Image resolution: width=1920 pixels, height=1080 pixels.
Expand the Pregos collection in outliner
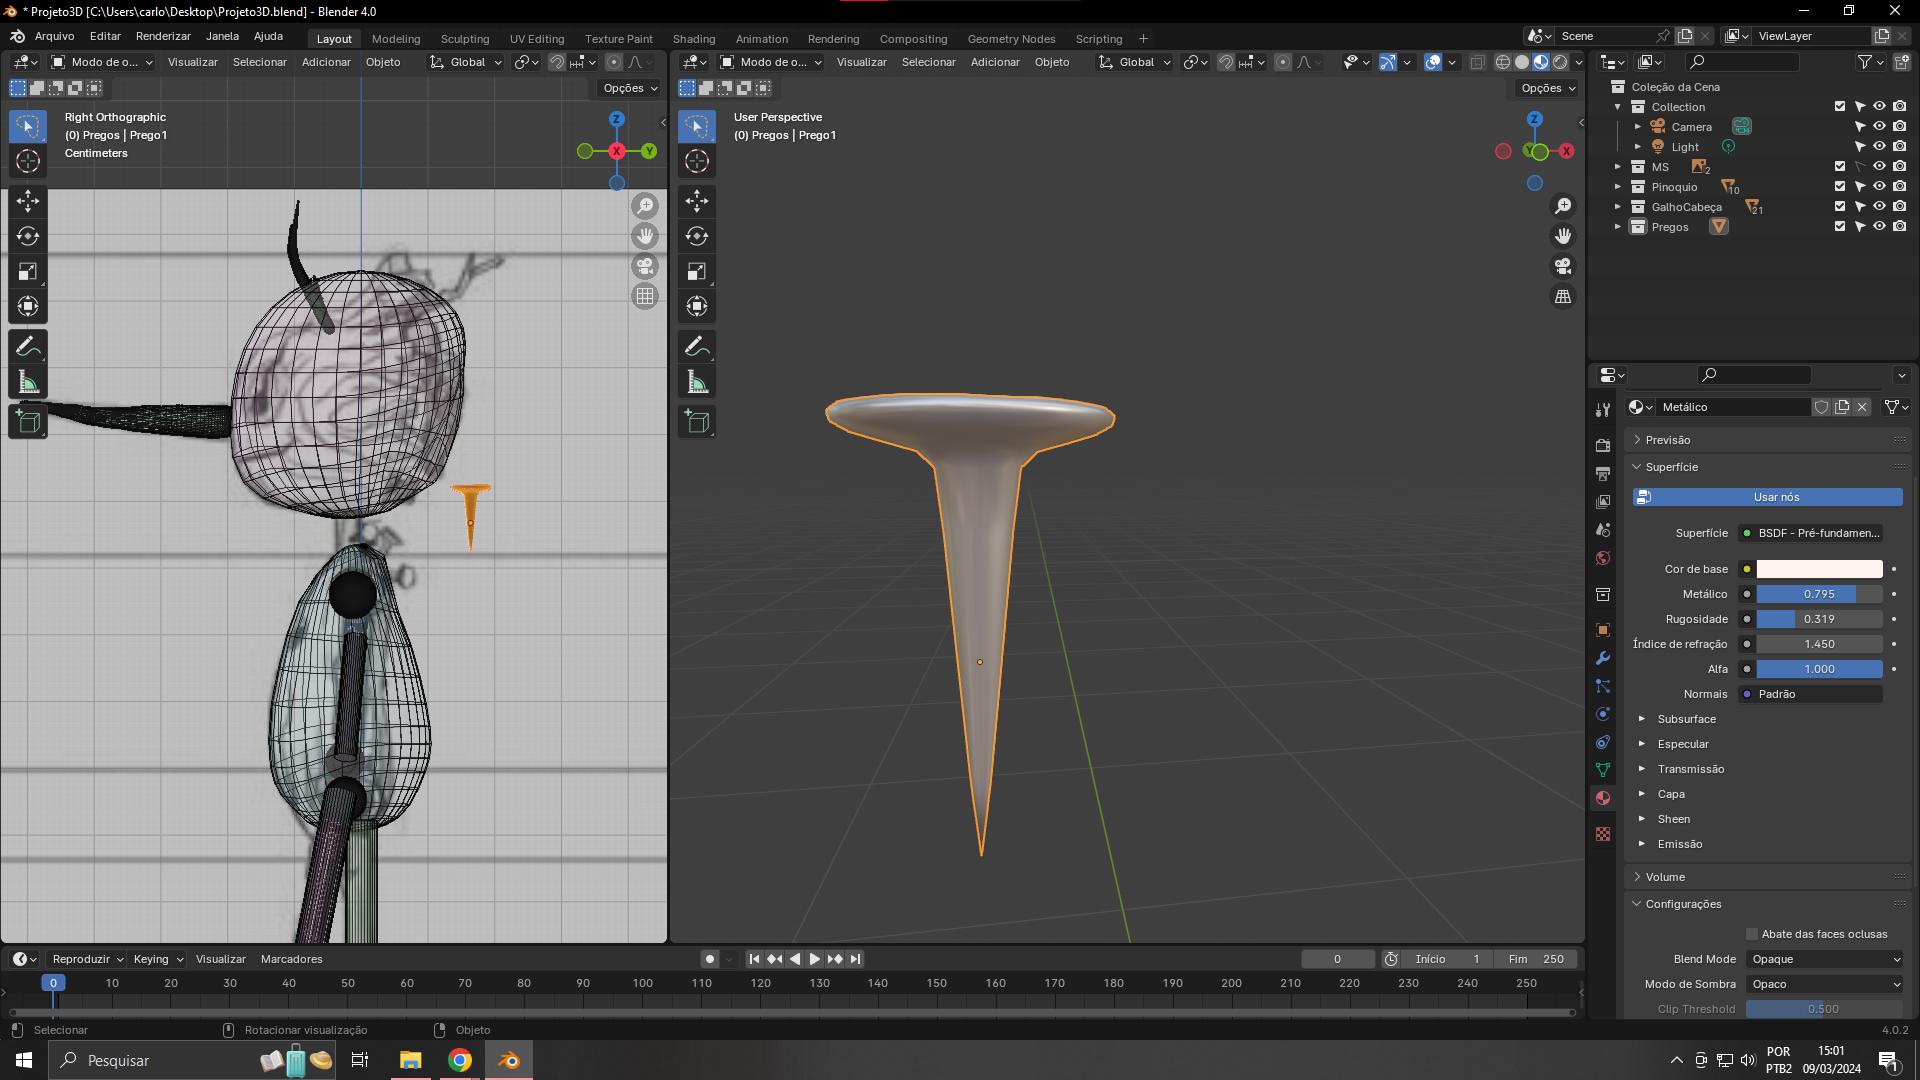pyautogui.click(x=1618, y=227)
